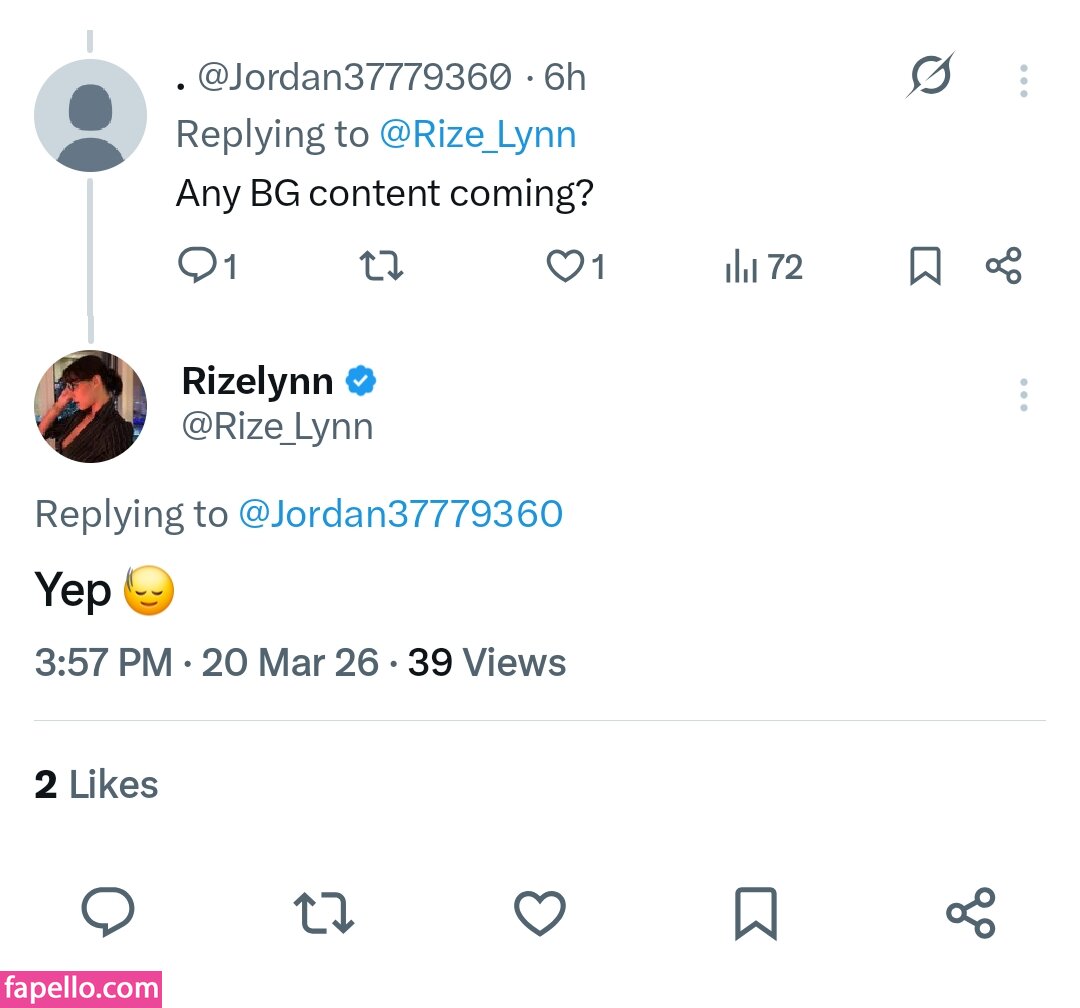Share Jordan37779360's reply
This screenshot has height=1008, width=1080.
1003,267
